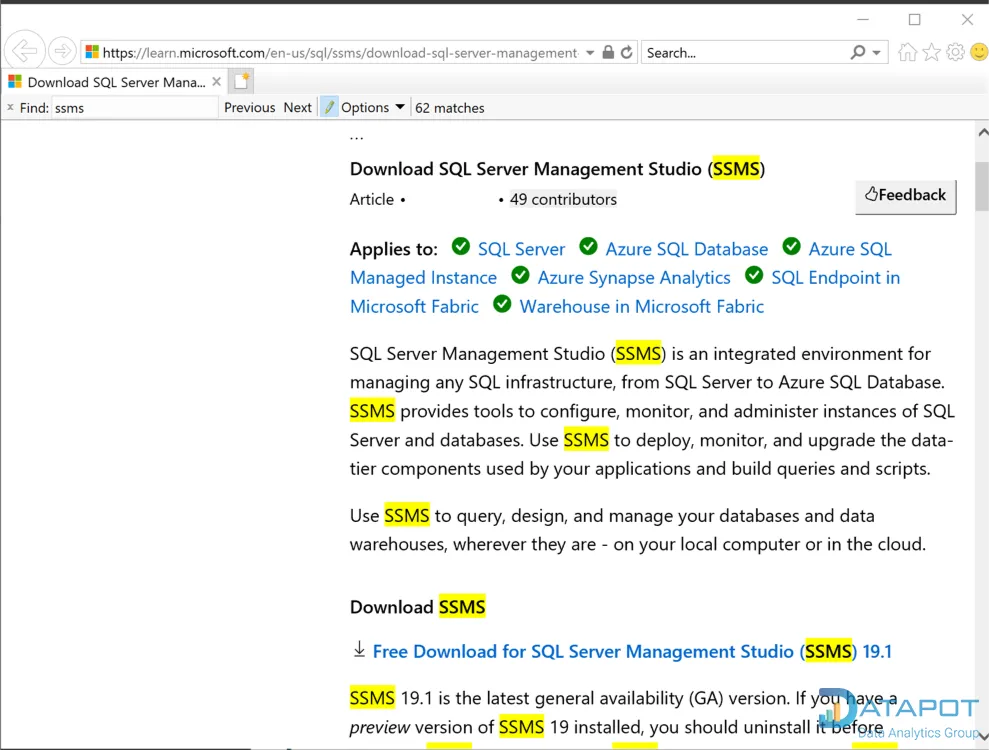Click the ellipsis above the article title
Viewport: 989px width, 750px height.
(x=356, y=138)
